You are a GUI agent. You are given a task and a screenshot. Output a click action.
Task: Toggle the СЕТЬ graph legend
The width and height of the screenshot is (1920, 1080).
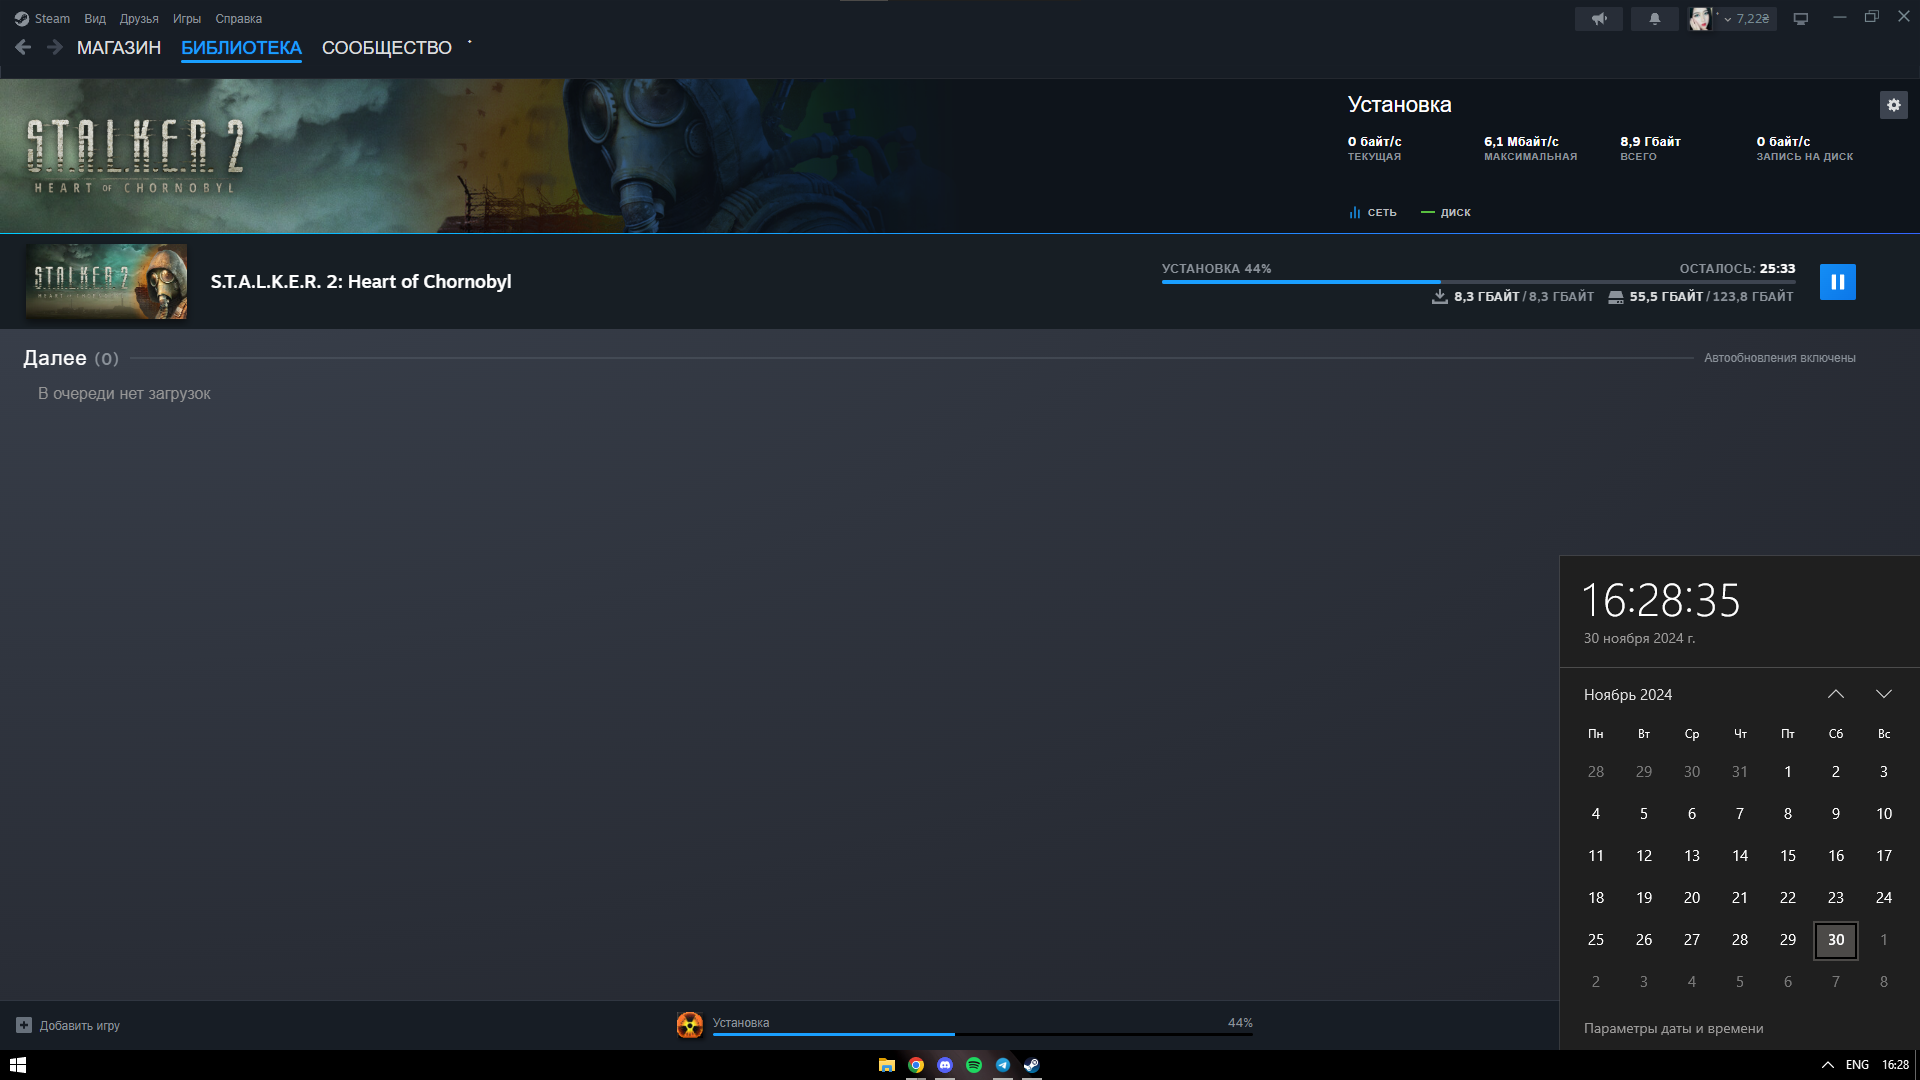pyautogui.click(x=1373, y=212)
